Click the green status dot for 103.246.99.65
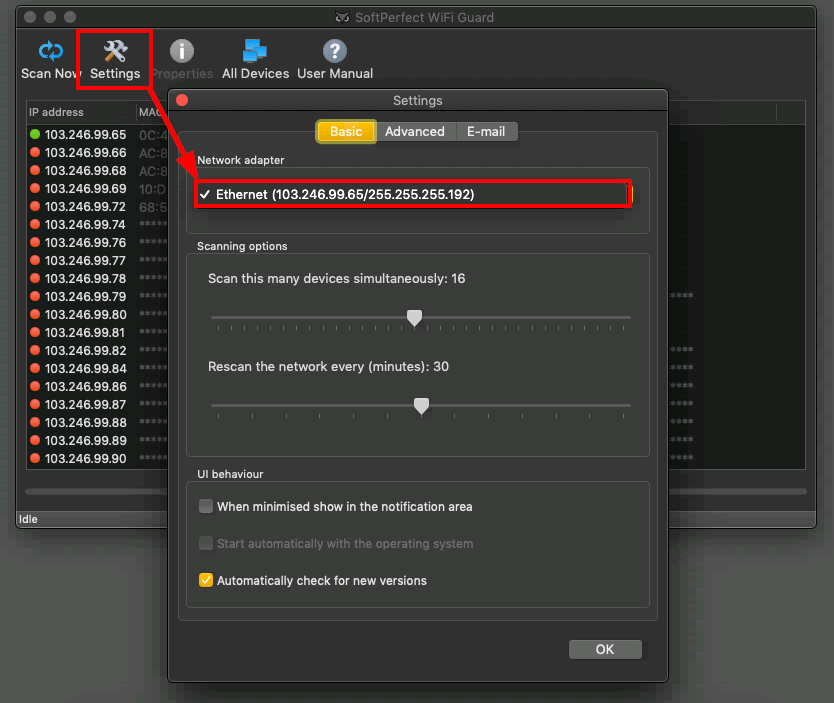The height and width of the screenshot is (703, 834). [35, 134]
